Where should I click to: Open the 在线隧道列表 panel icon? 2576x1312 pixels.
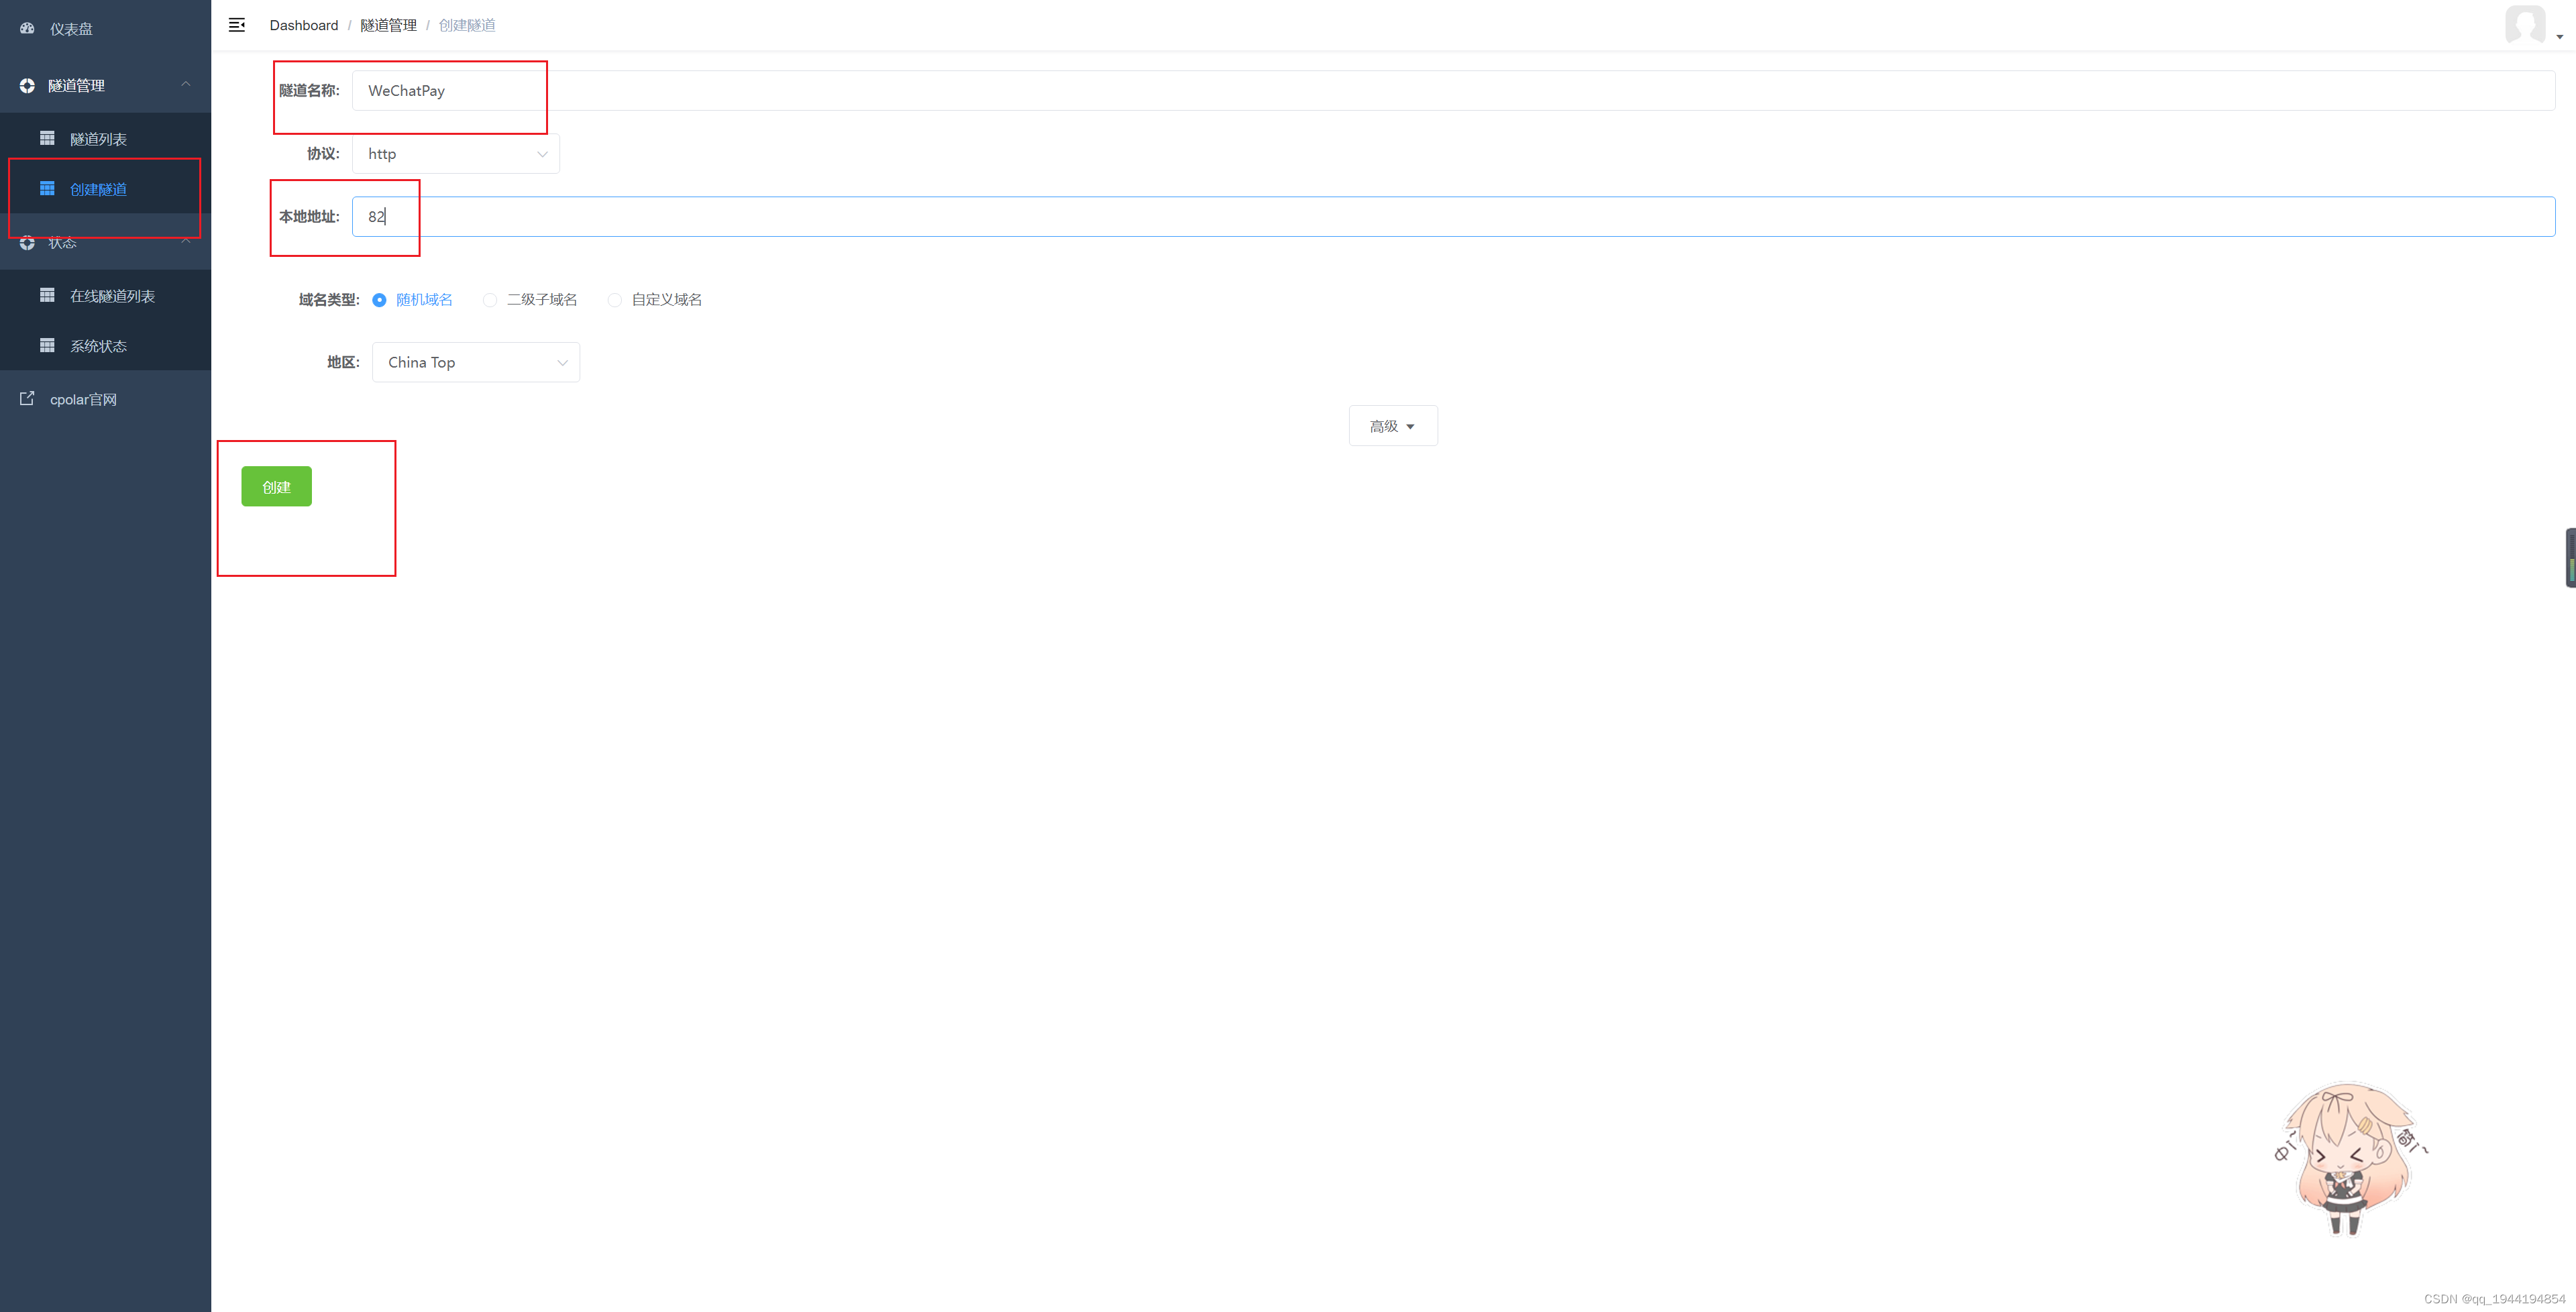click(x=46, y=294)
